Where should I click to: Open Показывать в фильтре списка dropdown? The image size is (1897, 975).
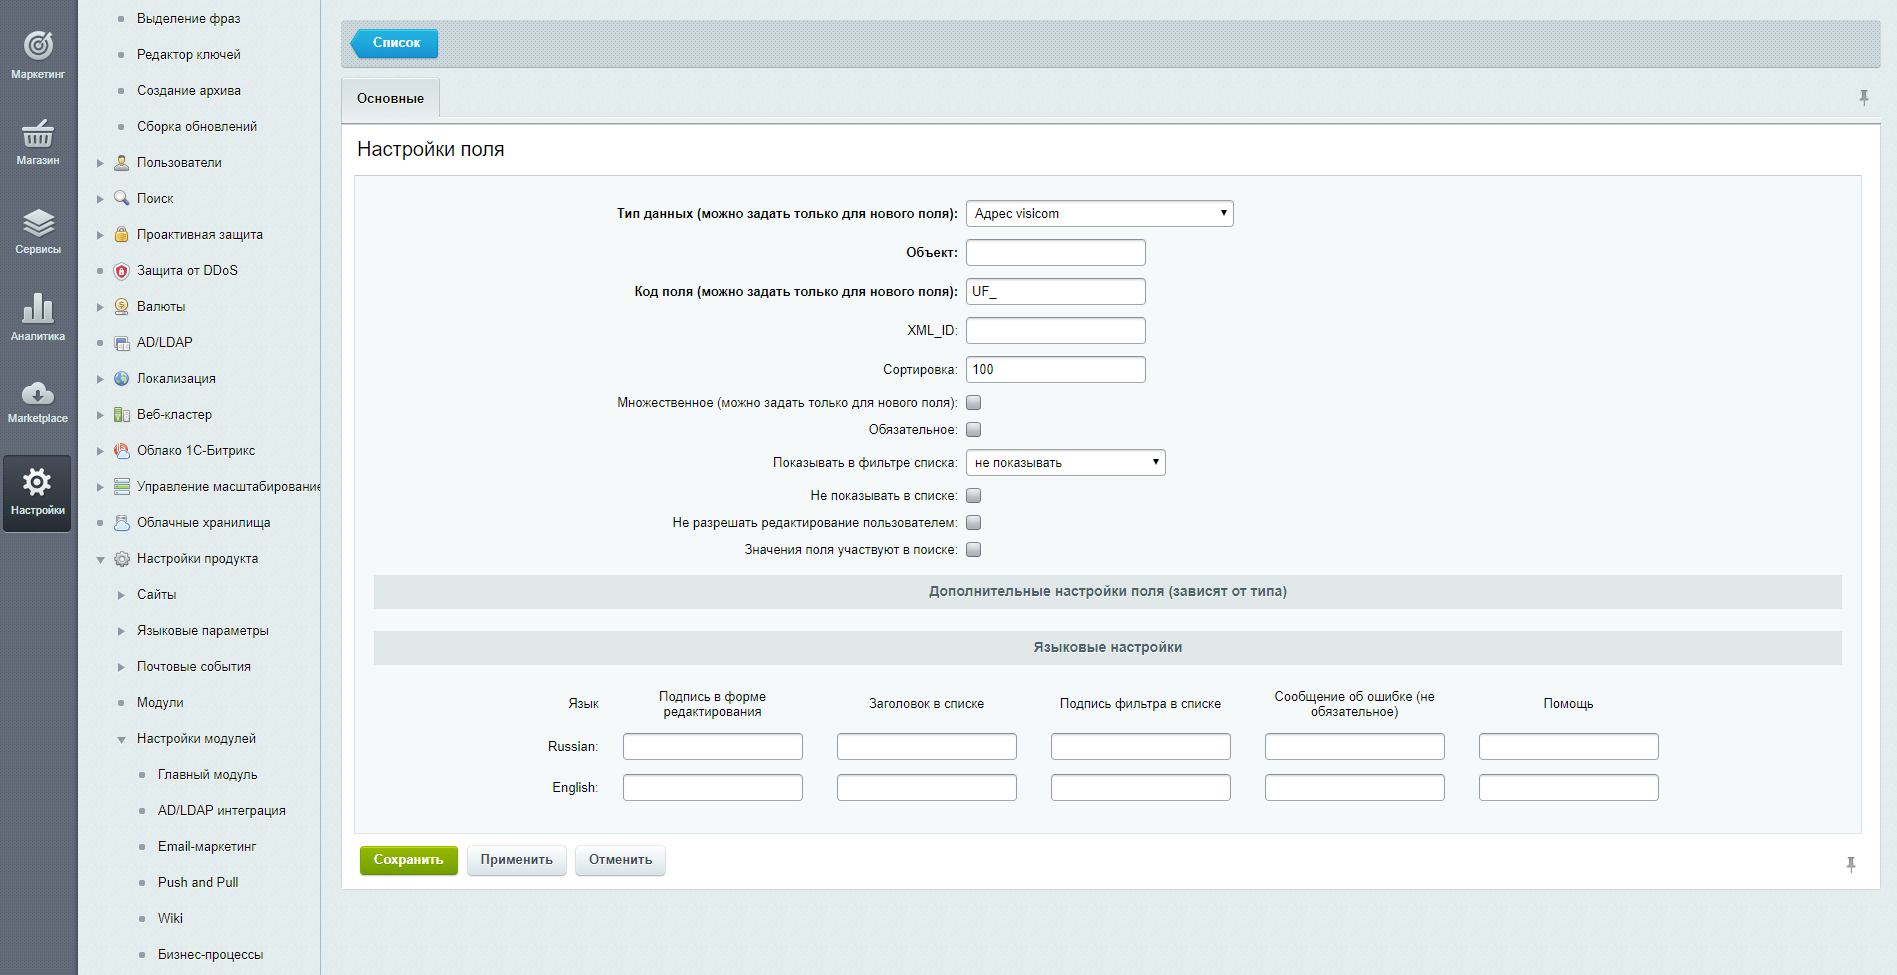click(x=1065, y=463)
